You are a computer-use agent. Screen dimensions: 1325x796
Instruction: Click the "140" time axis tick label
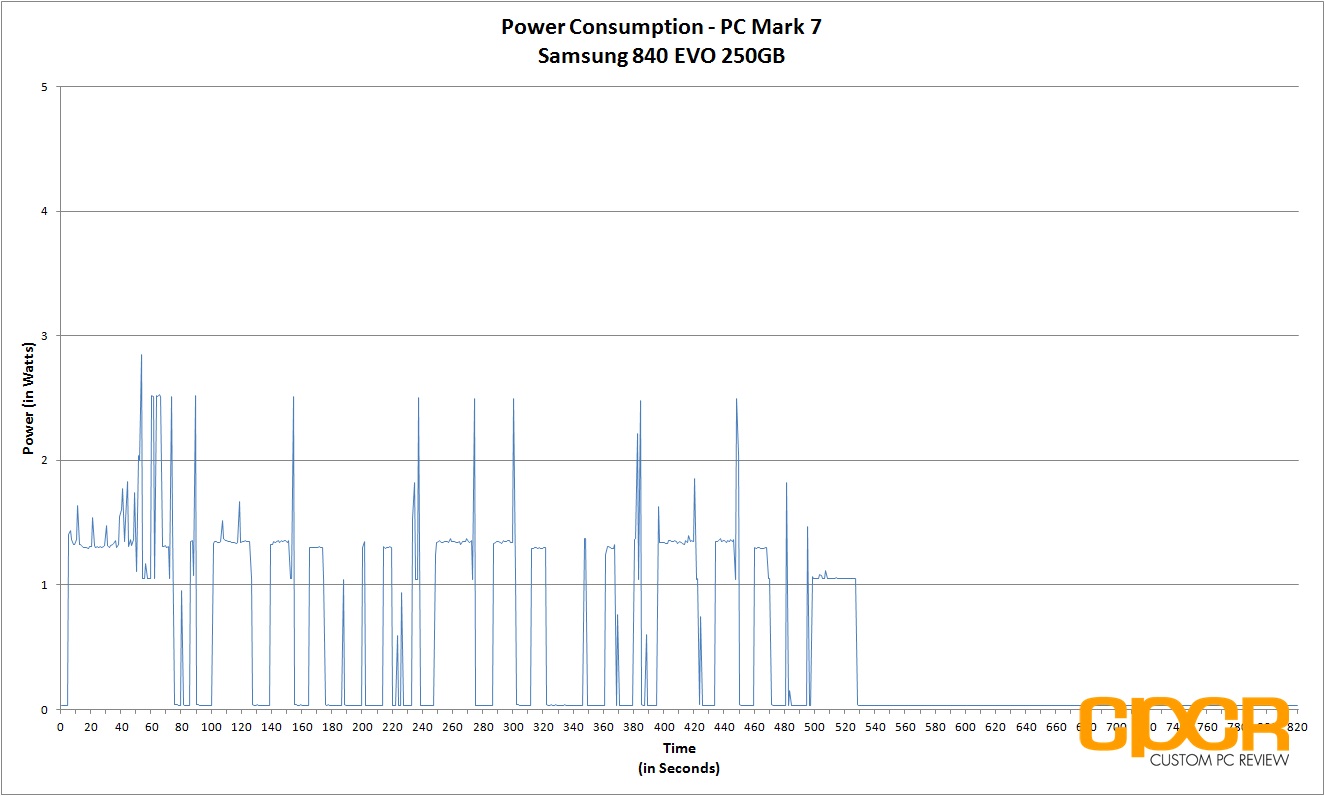pyautogui.click(x=271, y=727)
